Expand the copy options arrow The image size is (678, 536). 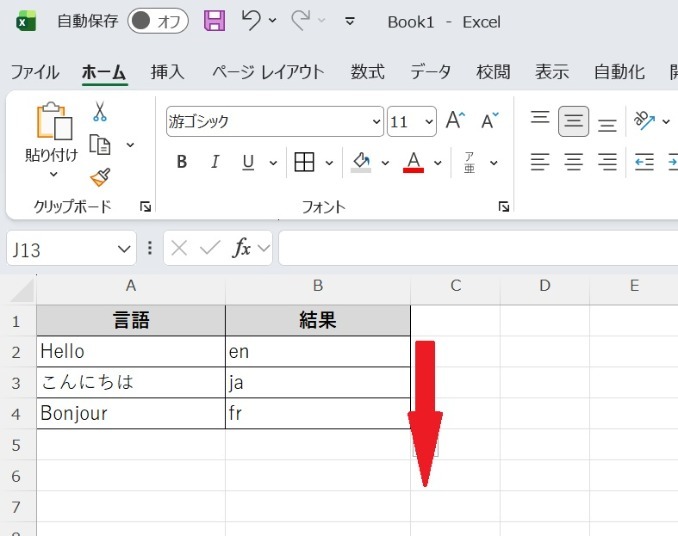[x=130, y=145]
